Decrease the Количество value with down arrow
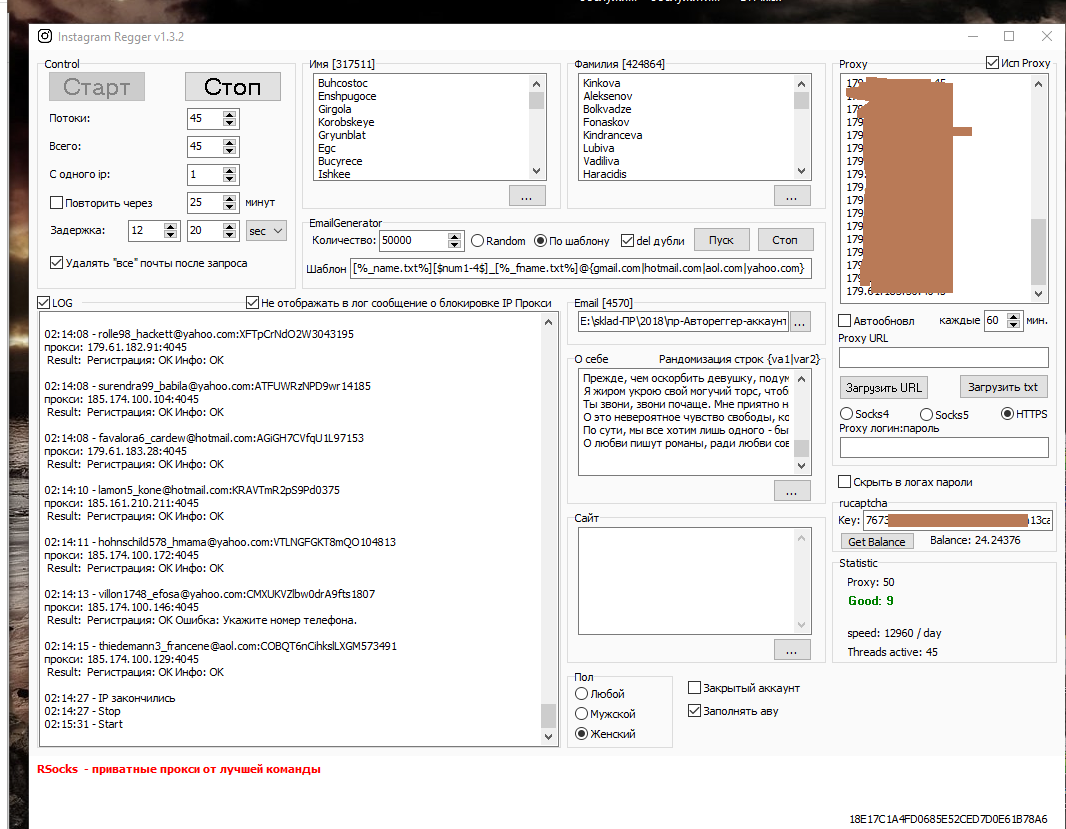This screenshot has width=1066, height=829. 455,245
